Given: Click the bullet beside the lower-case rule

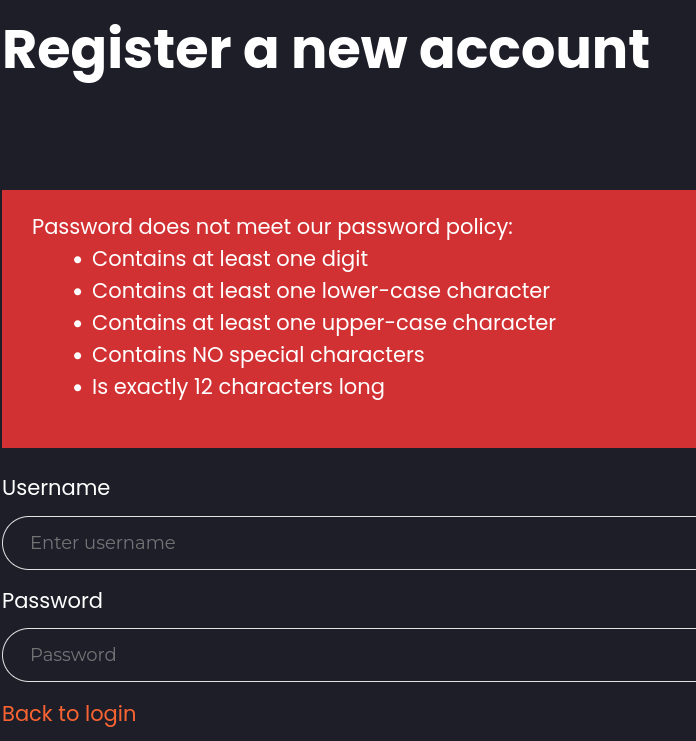Looking at the screenshot, I should tap(78, 292).
